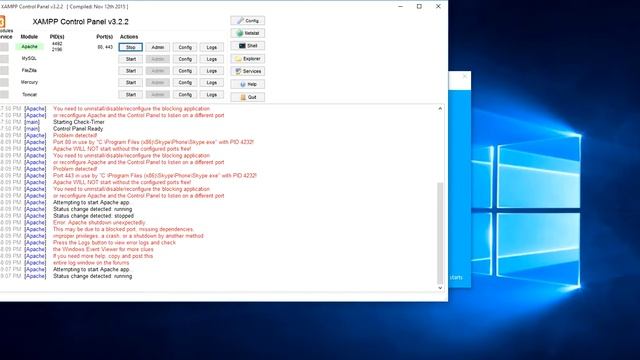
Task: Open the Windows Services list
Action: point(247,71)
